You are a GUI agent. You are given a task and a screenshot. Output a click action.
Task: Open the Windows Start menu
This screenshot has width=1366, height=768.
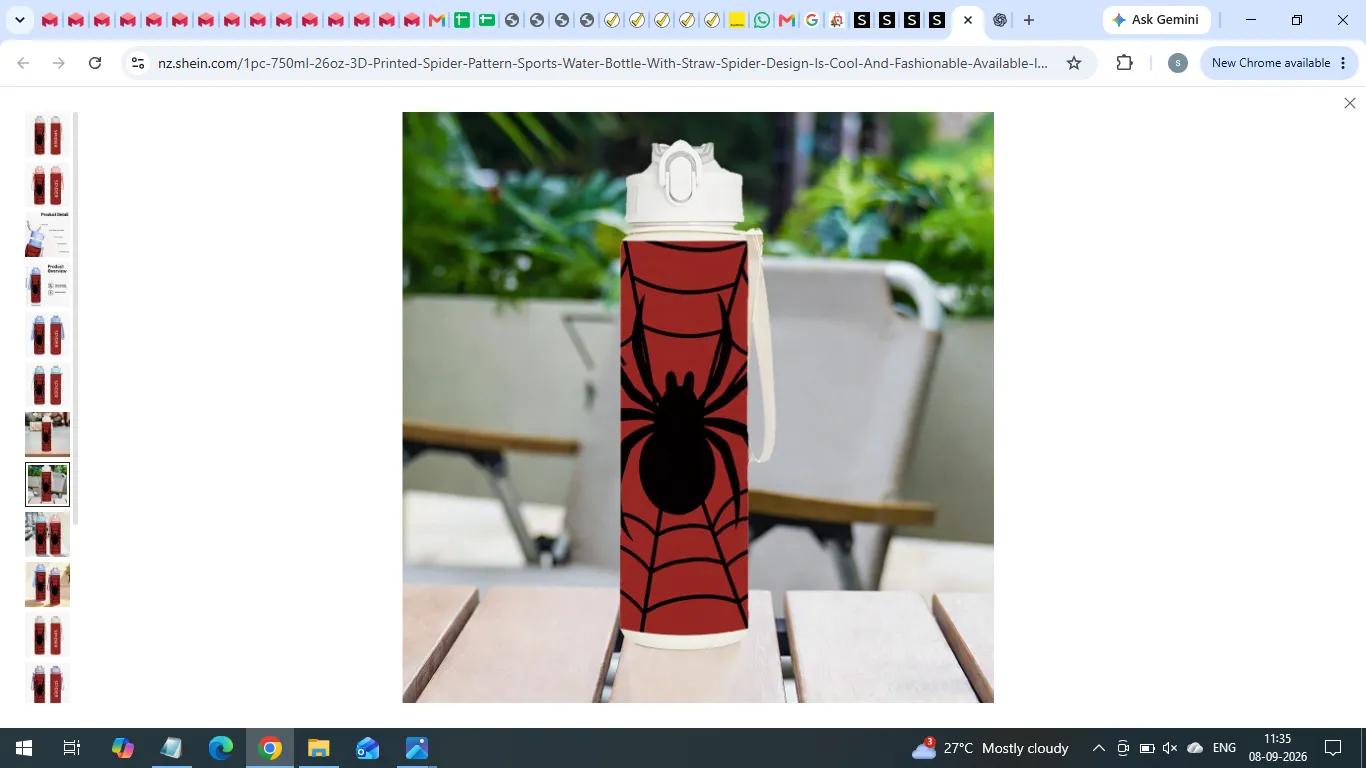[23, 748]
